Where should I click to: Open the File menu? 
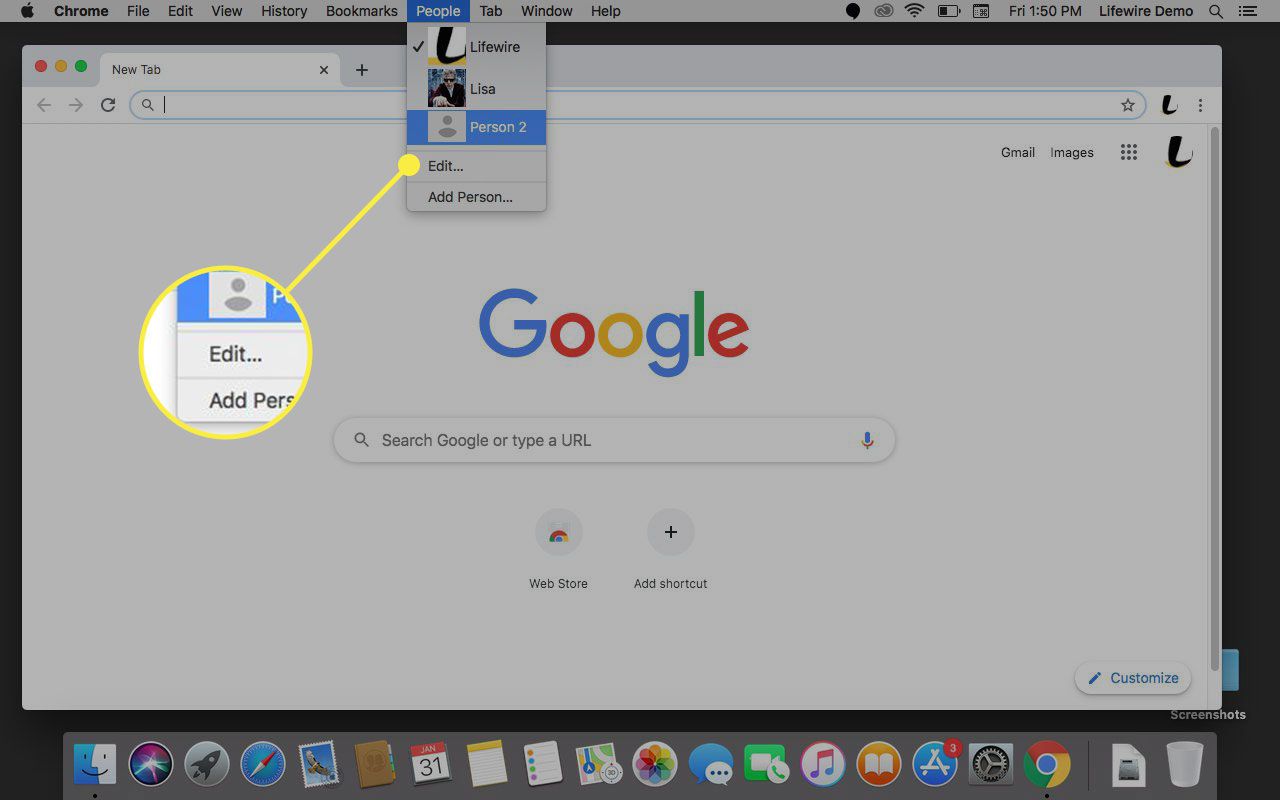(x=138, y=11)
